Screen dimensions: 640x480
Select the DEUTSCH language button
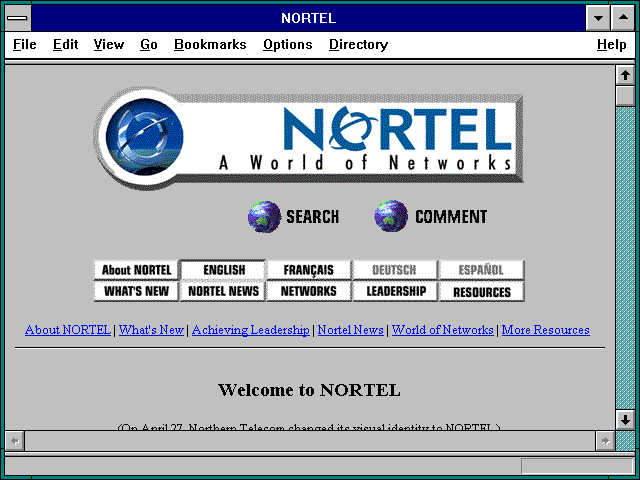(x=394, y=270)
